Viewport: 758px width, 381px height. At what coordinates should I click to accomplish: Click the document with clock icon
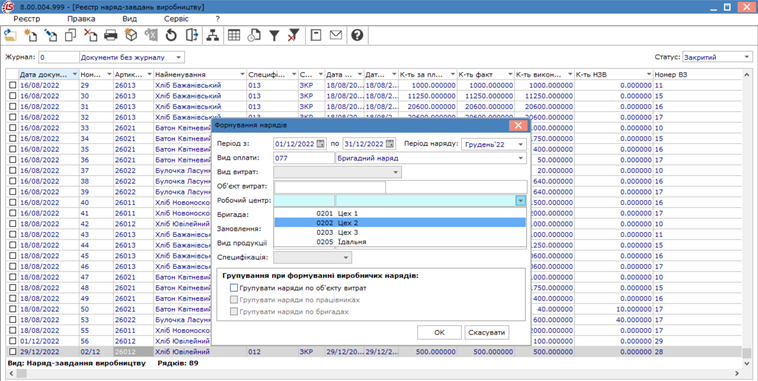pos(254,35)
